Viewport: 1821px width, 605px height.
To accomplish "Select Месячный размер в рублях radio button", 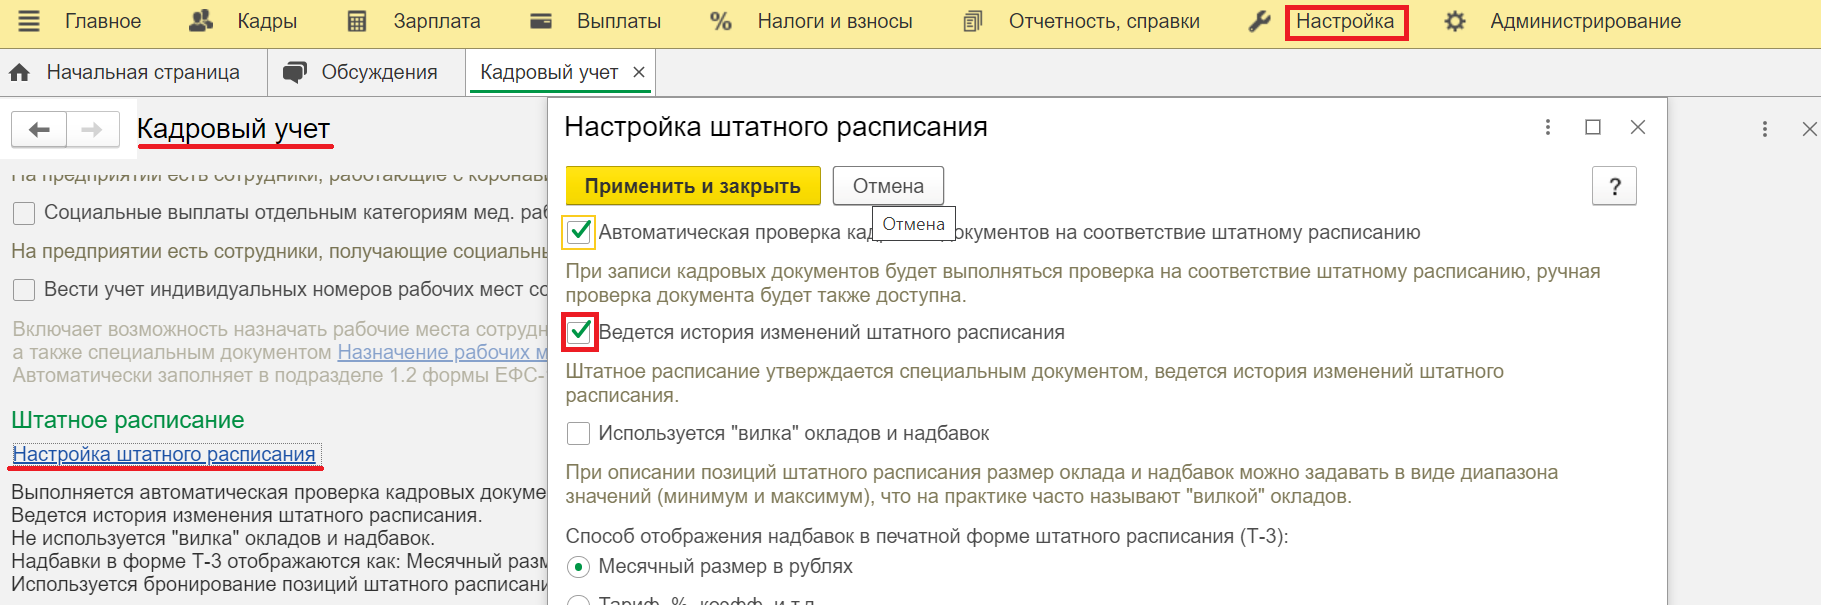I will [x=578, y=567].
